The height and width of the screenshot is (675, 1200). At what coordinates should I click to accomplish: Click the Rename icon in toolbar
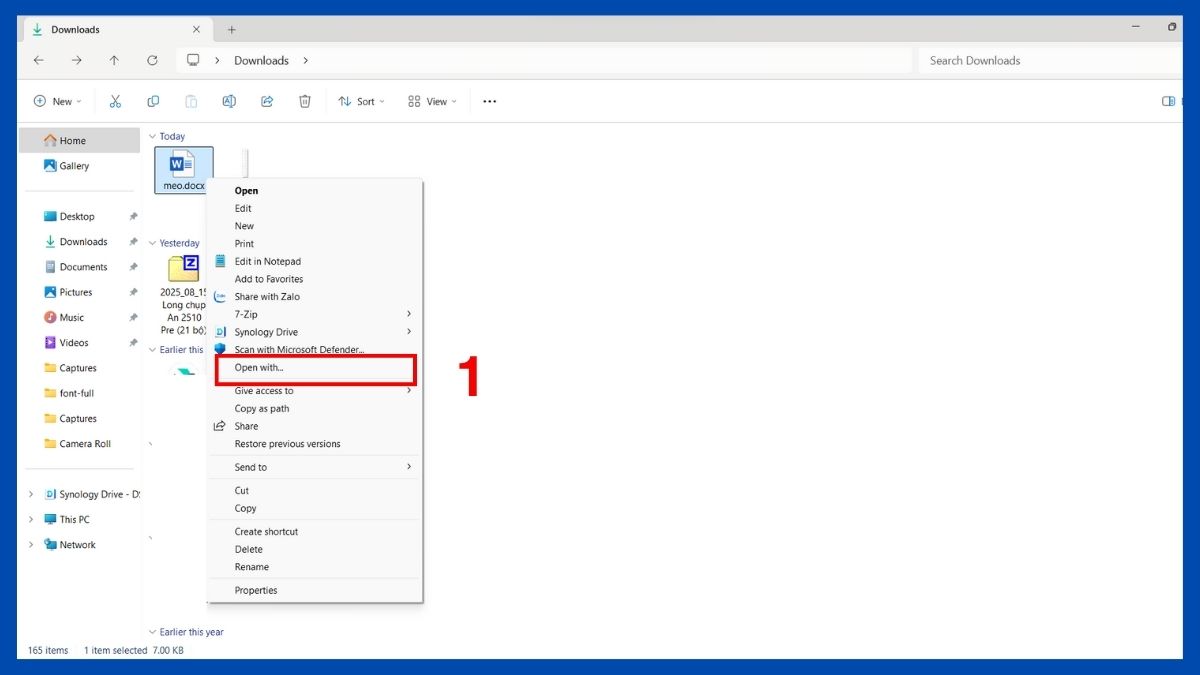229,101
